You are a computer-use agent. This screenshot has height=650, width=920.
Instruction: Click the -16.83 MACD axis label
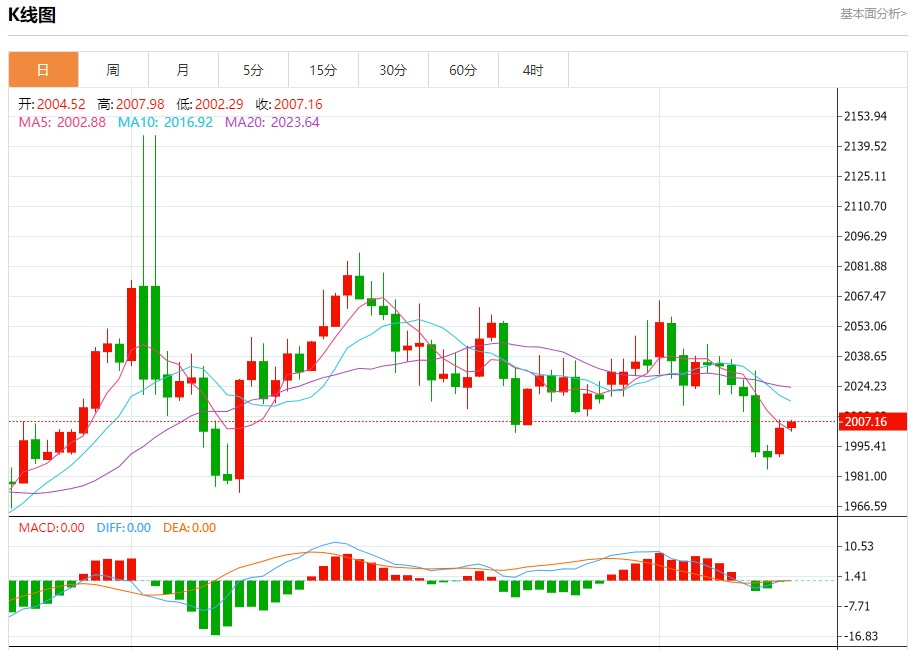860,636
